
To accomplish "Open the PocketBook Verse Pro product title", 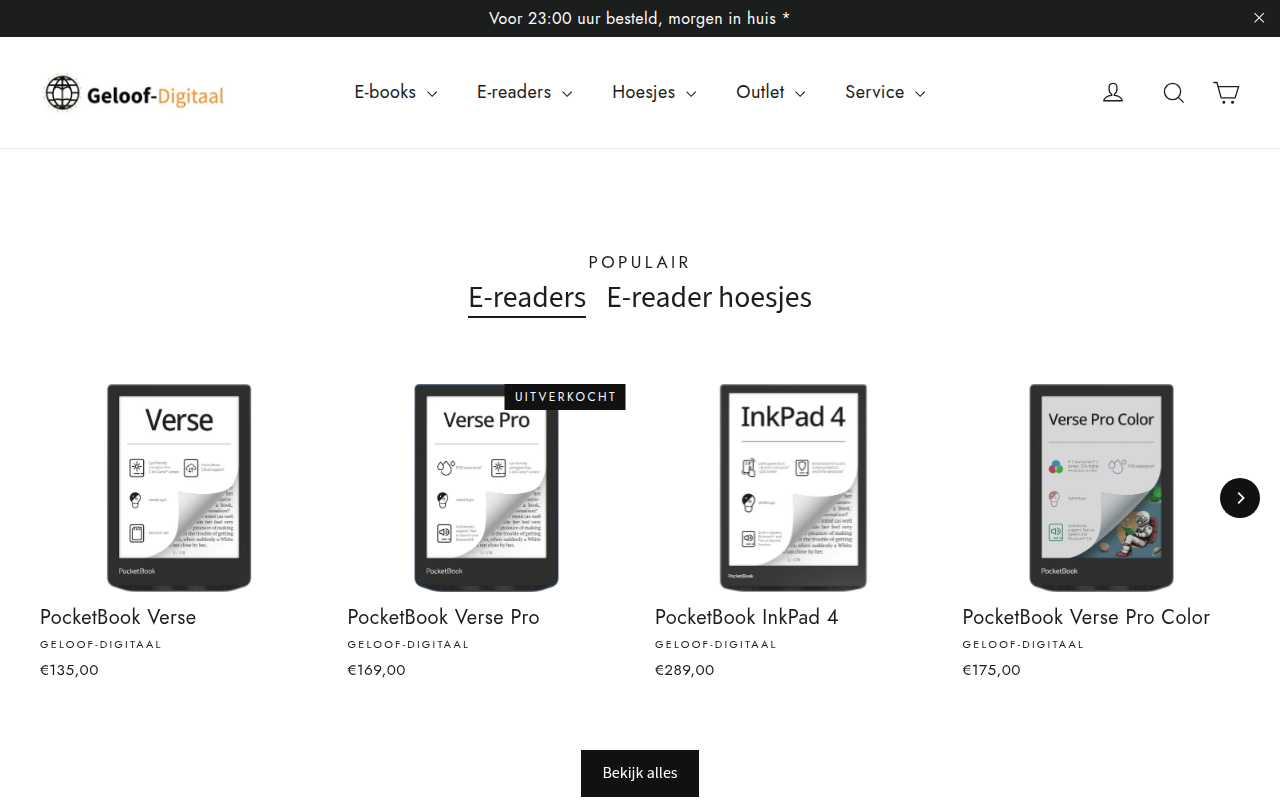I will pos(443,617).
